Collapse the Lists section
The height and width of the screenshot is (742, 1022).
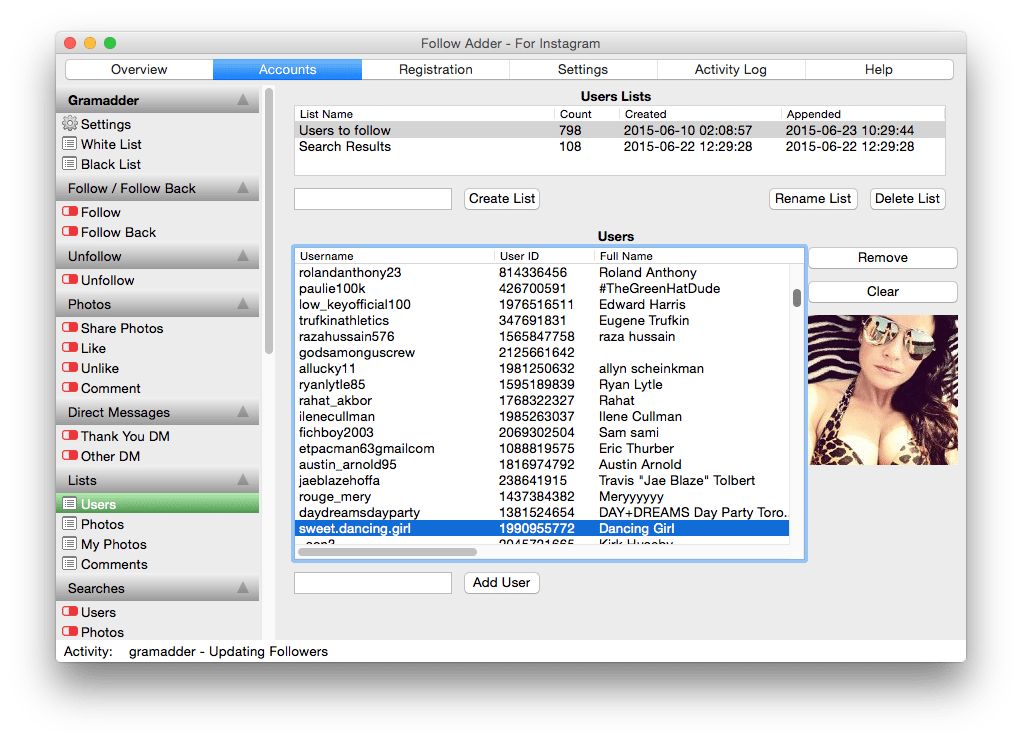245,480
